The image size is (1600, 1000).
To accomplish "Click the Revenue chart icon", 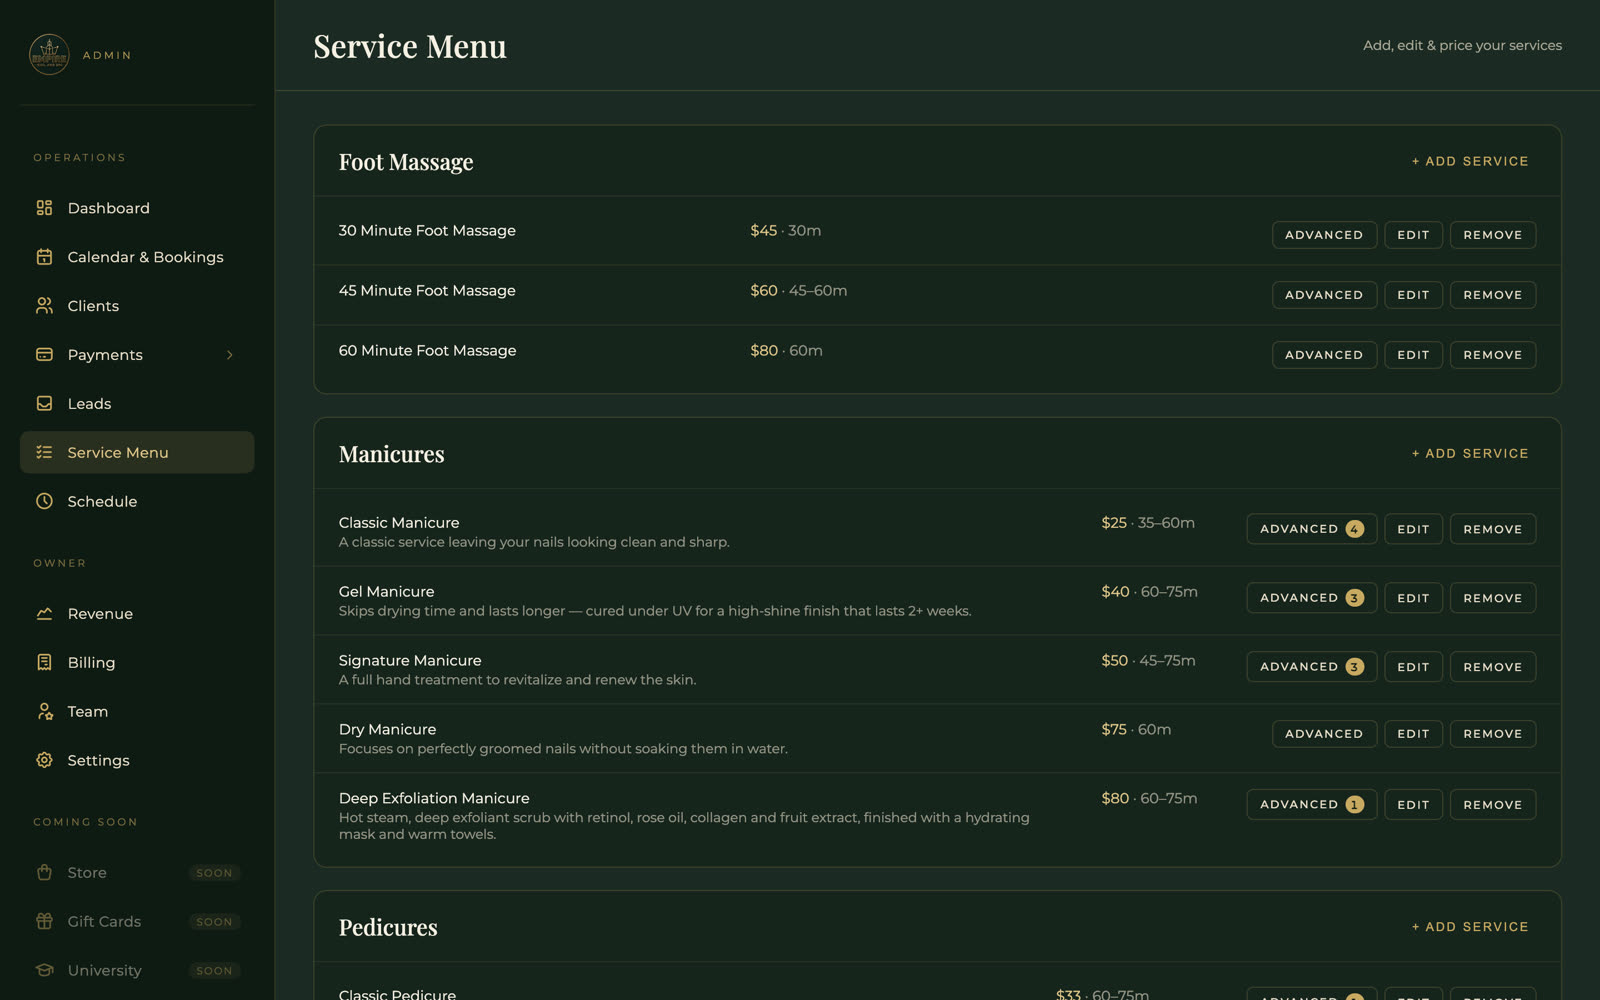I will tap(44, 614).
